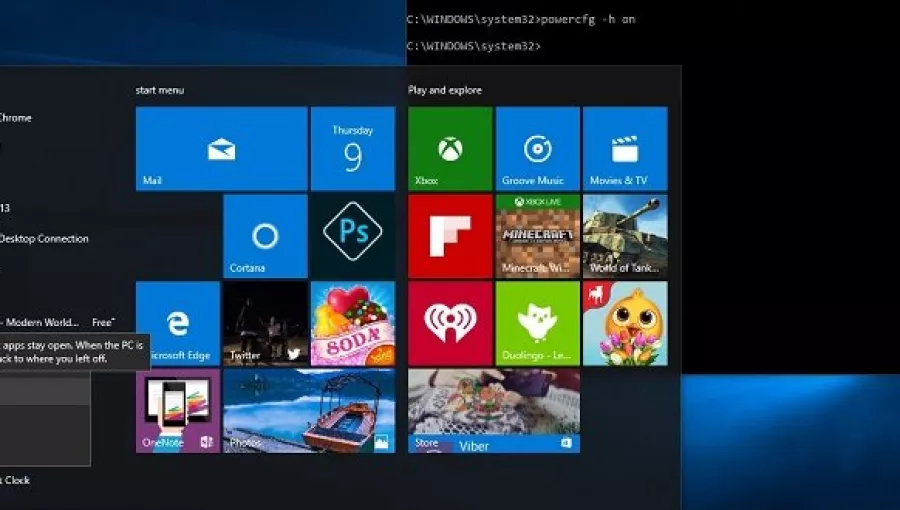Launch the Zynga chick game tile

pos(625,324)
